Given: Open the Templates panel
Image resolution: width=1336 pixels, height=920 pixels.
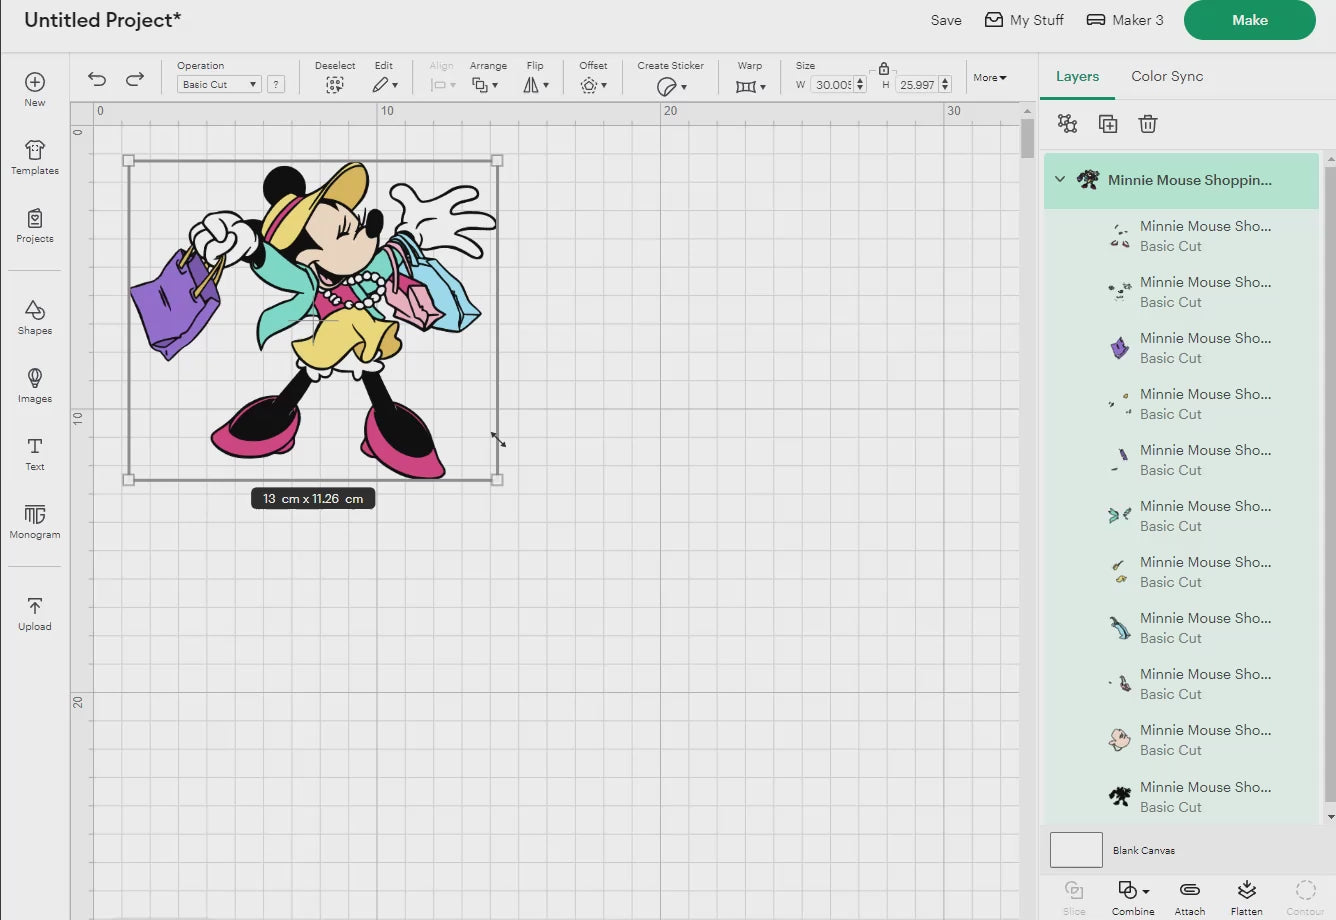Looking at the screenshot, I should coord(35,157).
